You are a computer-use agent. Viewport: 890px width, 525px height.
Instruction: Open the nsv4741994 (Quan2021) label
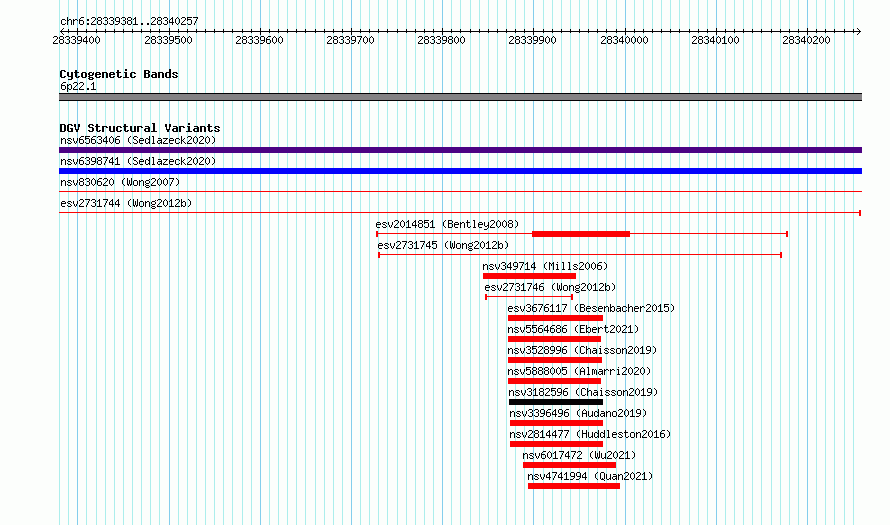coord(590,476)
